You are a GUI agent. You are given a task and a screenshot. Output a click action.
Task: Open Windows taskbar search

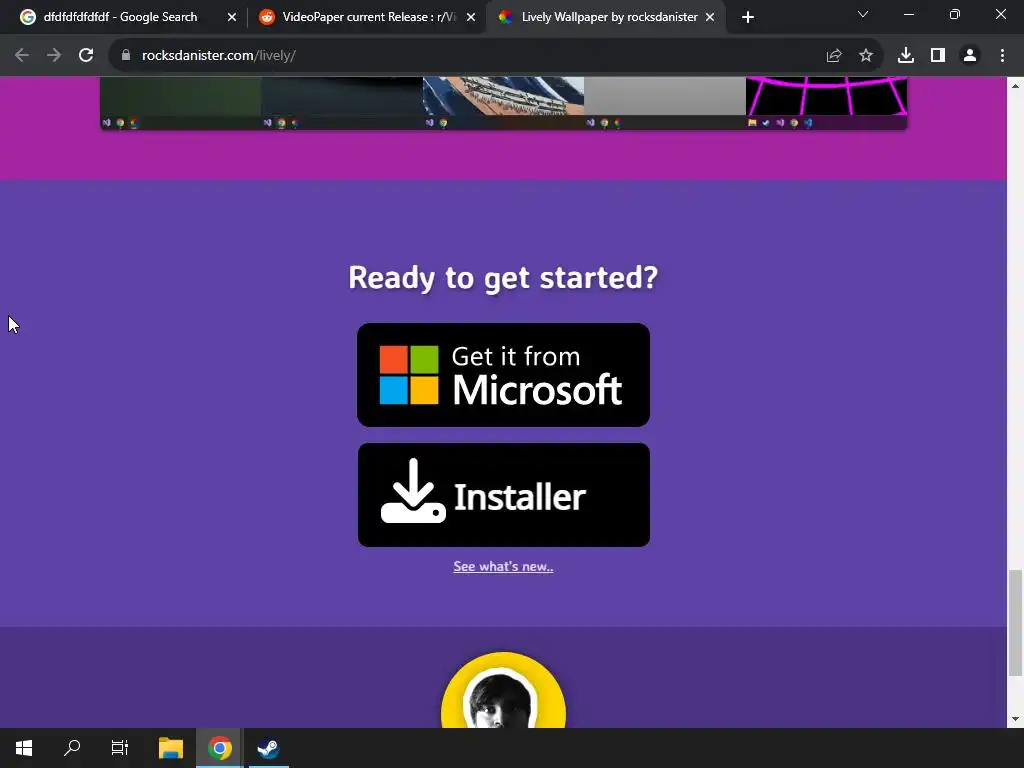tap(72, 748)
